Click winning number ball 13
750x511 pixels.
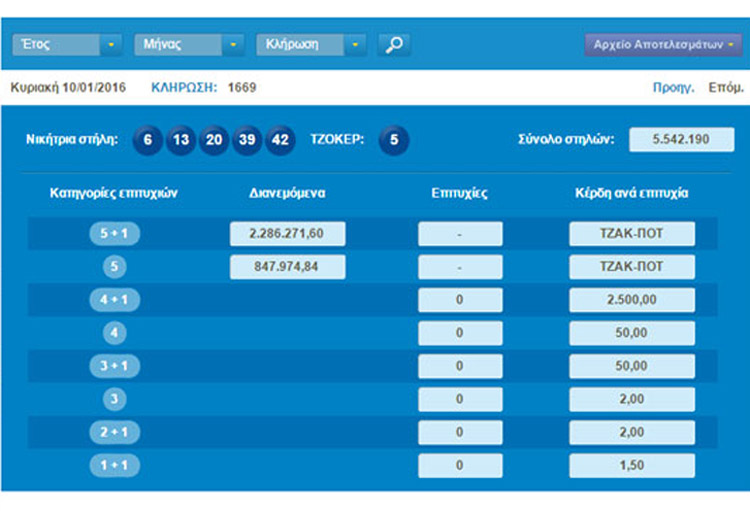tap(181, 140)
